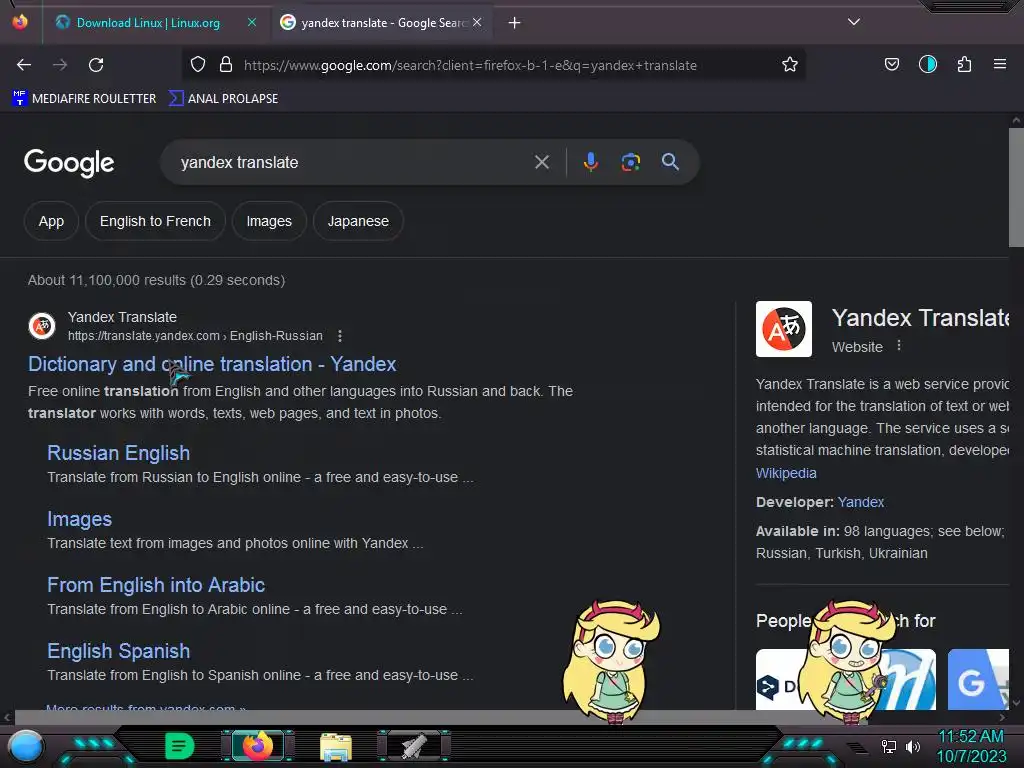Open the volume speaker tray icon
Image resolution: width=1024 pixels, height=768 pixels.
click(912, 746)
